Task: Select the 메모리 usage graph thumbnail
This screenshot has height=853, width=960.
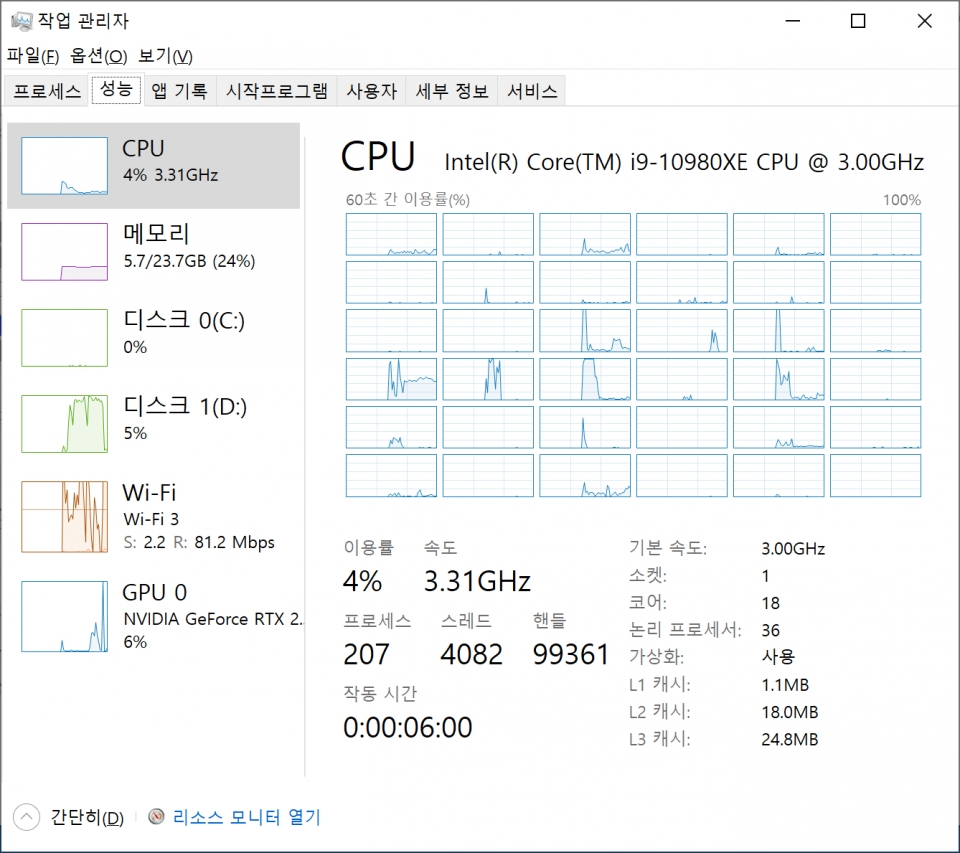Action: tap(64, 252)
